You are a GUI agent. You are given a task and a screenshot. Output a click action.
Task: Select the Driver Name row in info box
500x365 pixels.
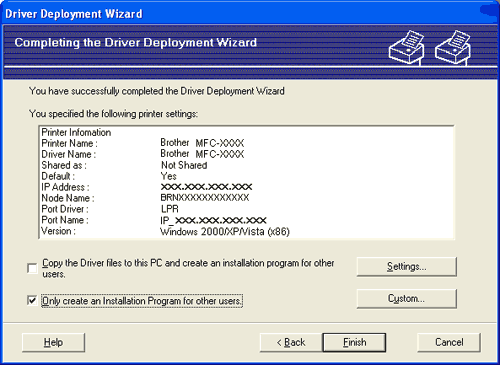(x=143, y=154)
